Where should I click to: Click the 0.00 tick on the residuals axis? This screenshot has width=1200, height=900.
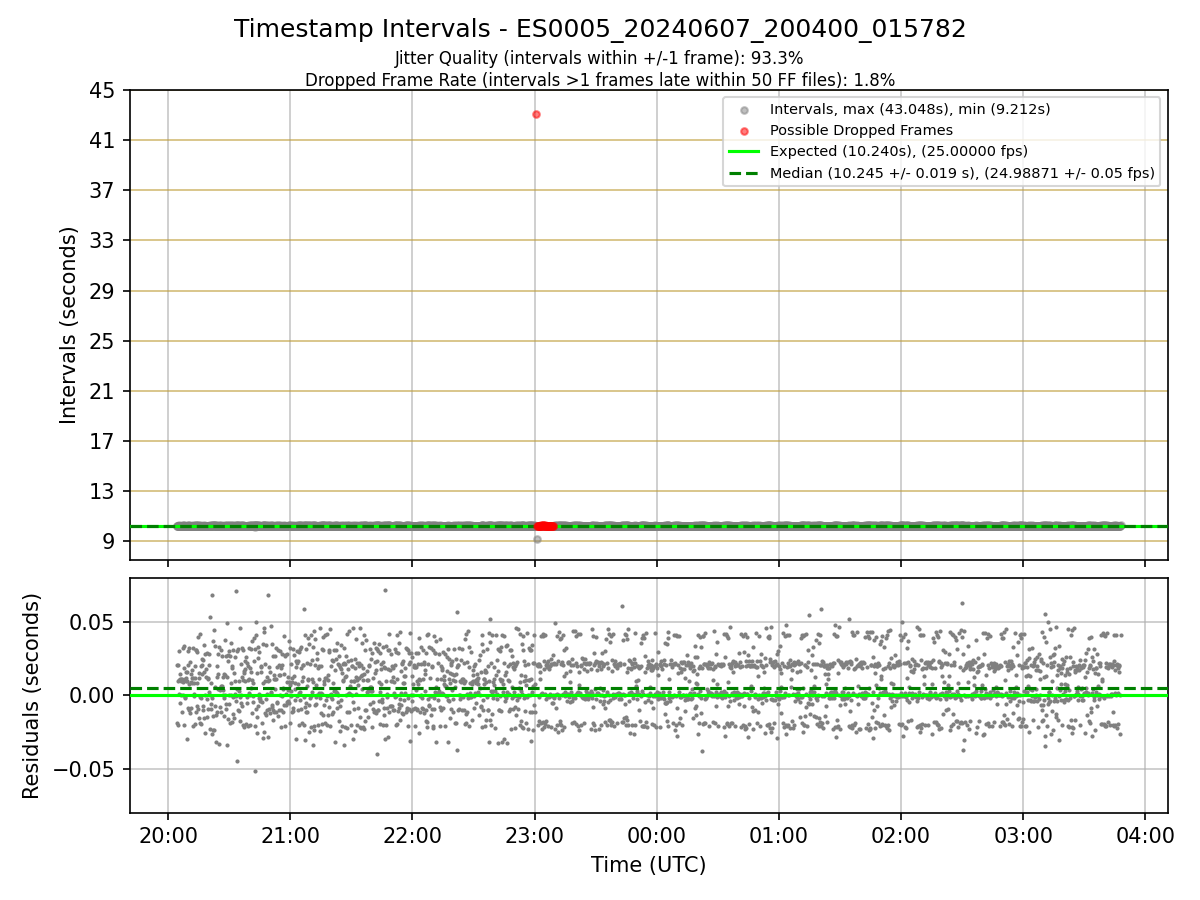[94, 695]
